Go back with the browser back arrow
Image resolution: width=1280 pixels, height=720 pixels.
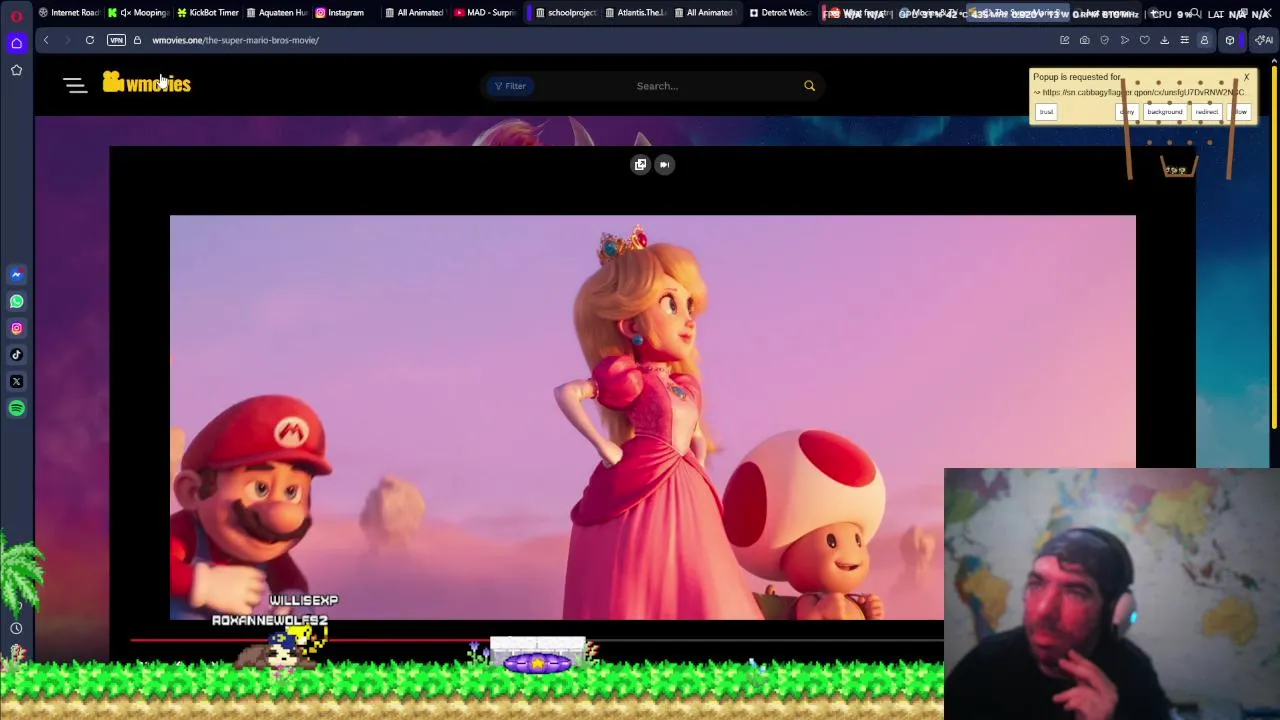click(x=45, y=40)
